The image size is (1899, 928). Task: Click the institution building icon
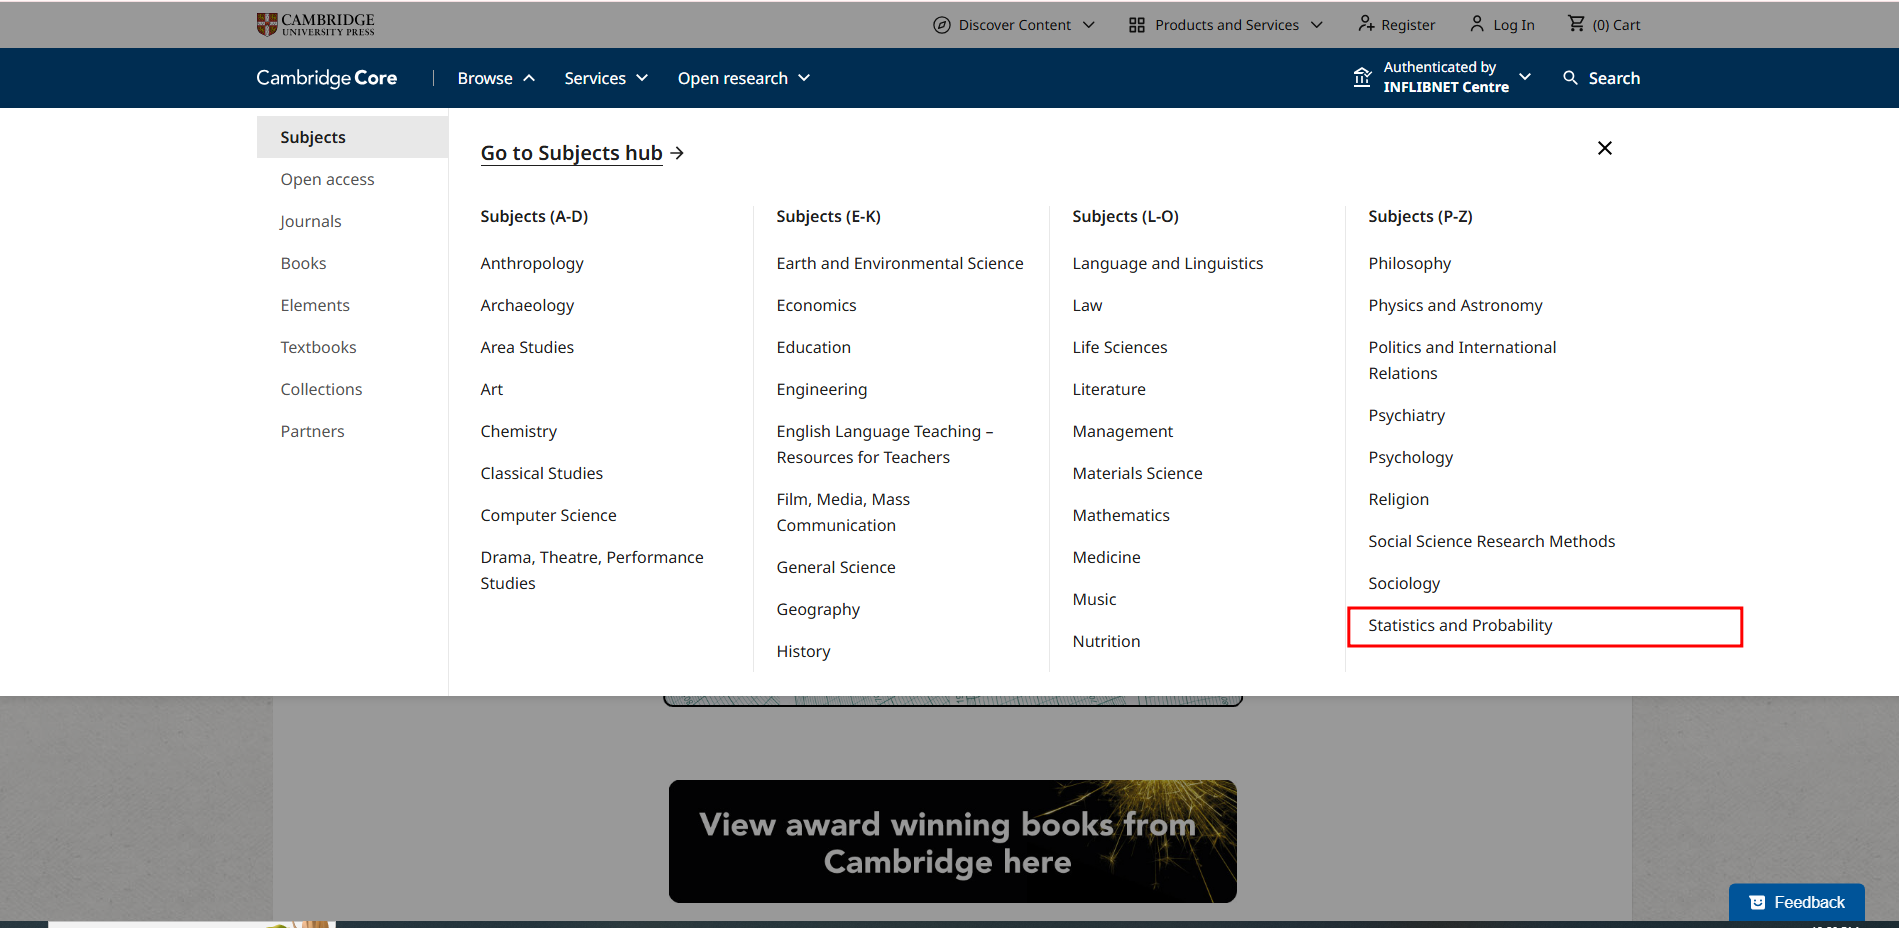1362,78
